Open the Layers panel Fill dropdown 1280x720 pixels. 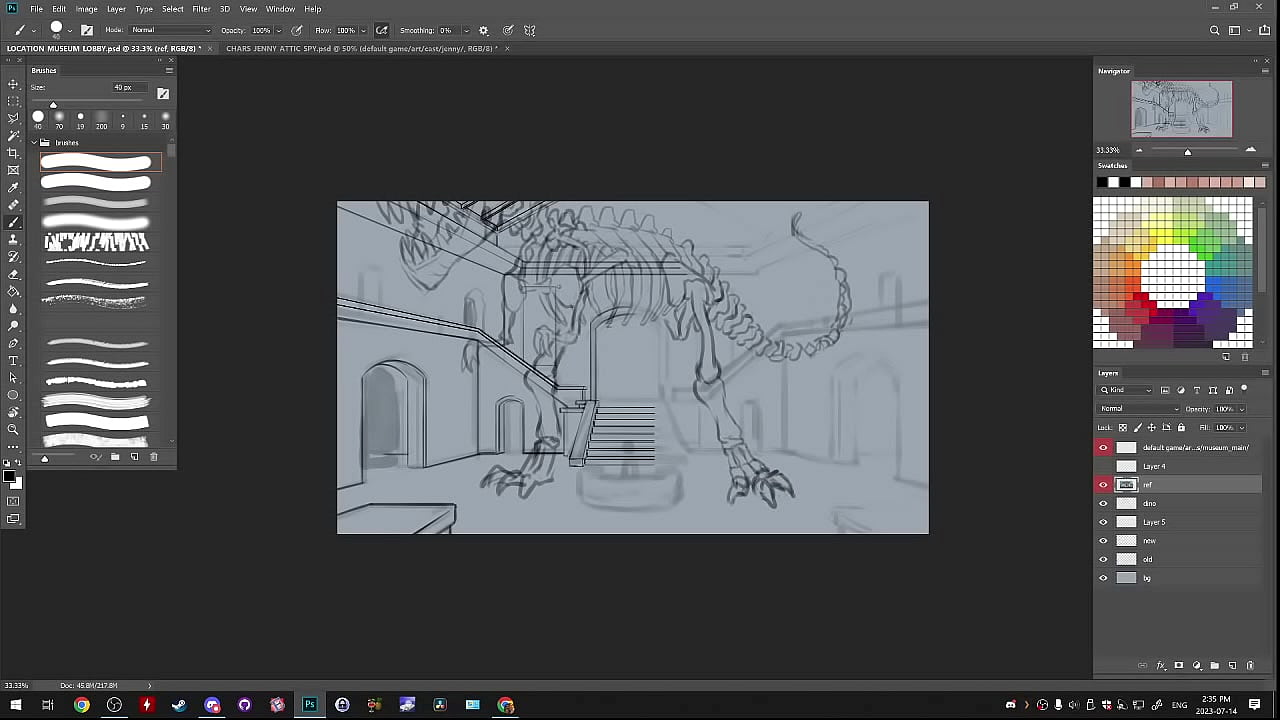(x=1242, y=427)
